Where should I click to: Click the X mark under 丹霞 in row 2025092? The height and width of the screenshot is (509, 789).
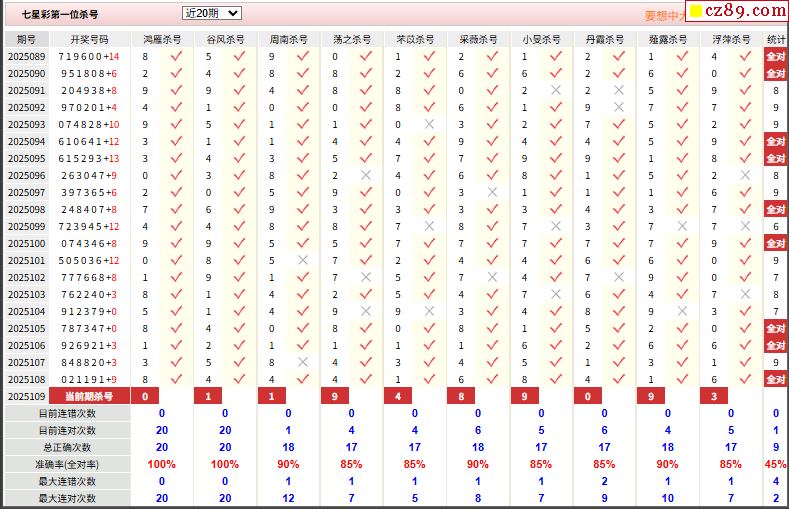click(x=618, y=107)
